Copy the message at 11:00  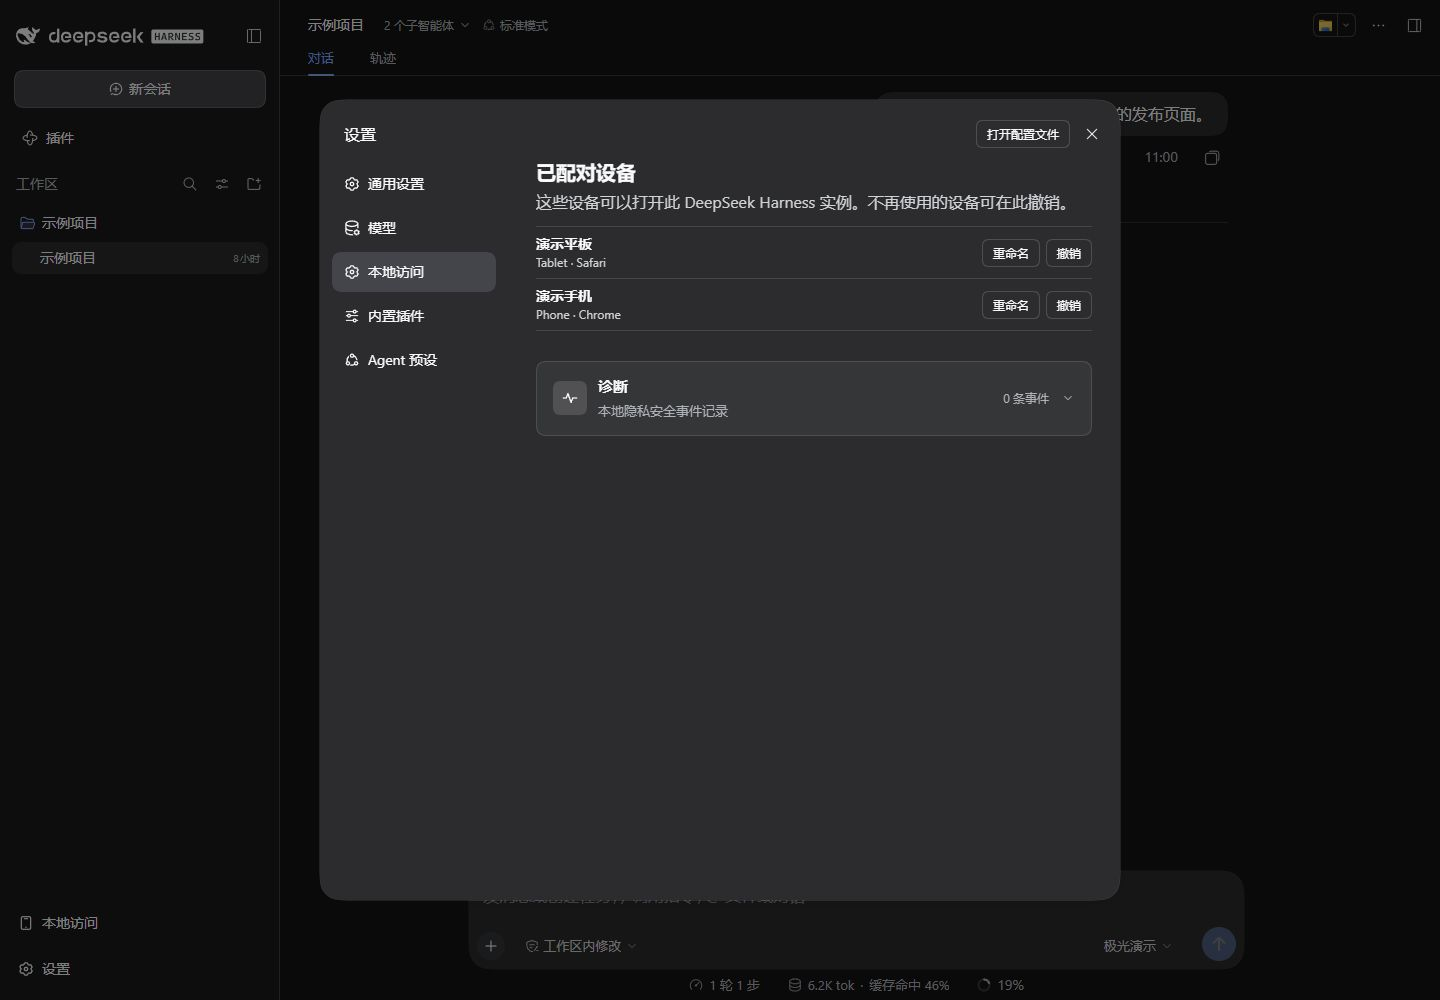point(1212,158)
